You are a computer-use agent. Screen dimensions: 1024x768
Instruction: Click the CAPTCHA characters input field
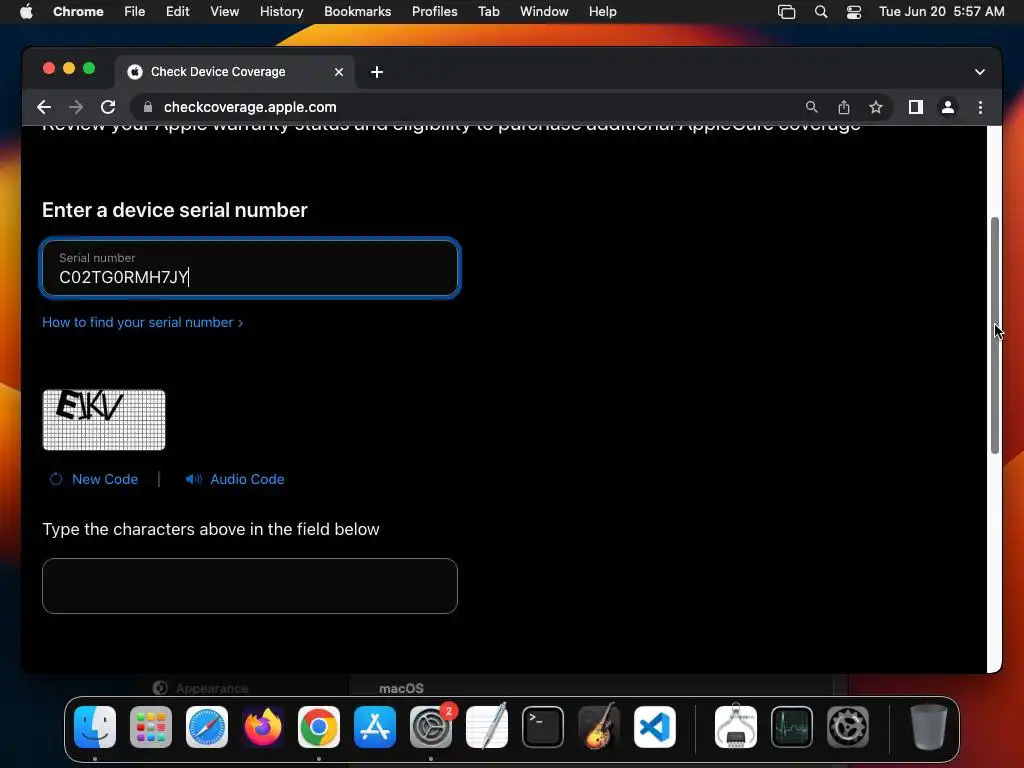point(250,586)
